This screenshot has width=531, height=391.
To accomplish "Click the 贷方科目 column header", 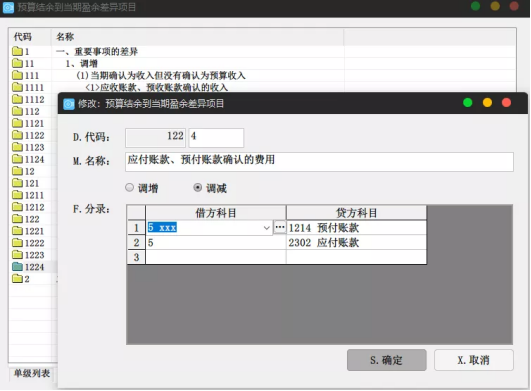I will pos(356,213).
